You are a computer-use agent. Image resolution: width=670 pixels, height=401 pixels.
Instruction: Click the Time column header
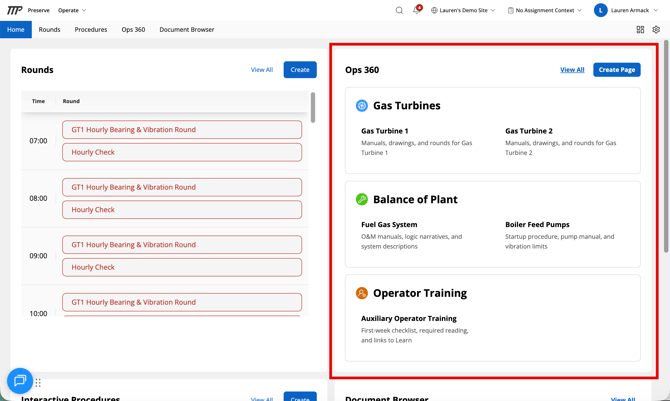tap(38, 101)
